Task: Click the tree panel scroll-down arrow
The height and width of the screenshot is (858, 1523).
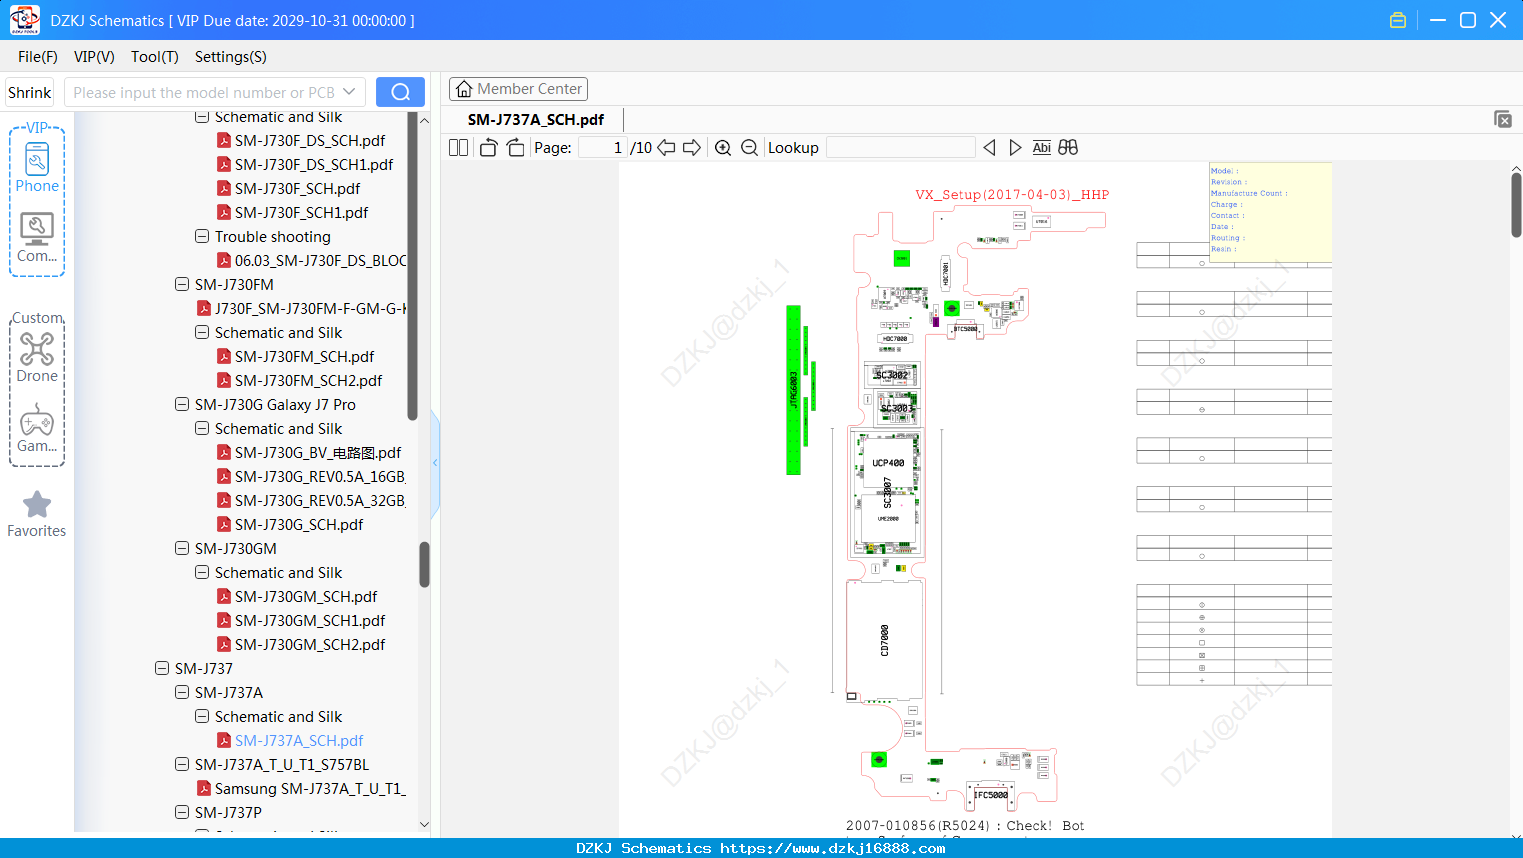Action: [x=424, y=825]
